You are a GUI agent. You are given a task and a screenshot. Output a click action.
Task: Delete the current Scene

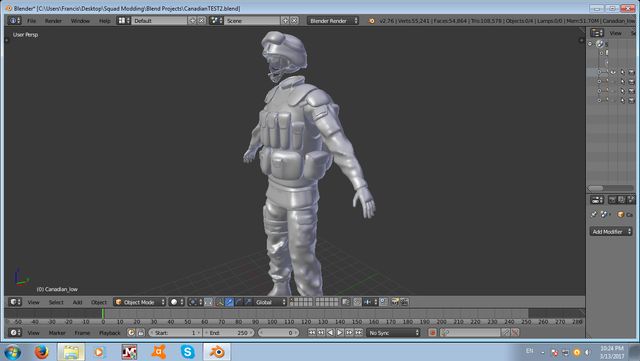click(x=294, y=20)
